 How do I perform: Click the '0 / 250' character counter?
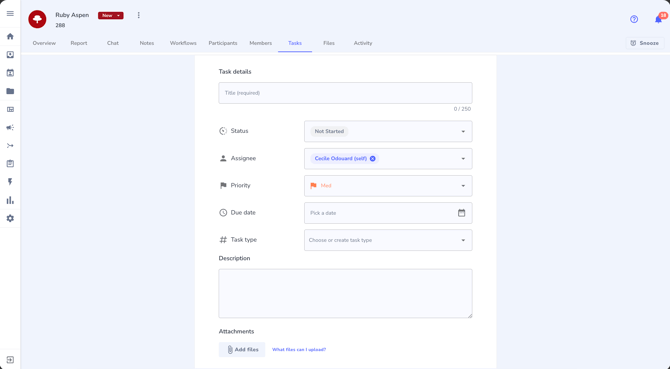pos(462,109)
